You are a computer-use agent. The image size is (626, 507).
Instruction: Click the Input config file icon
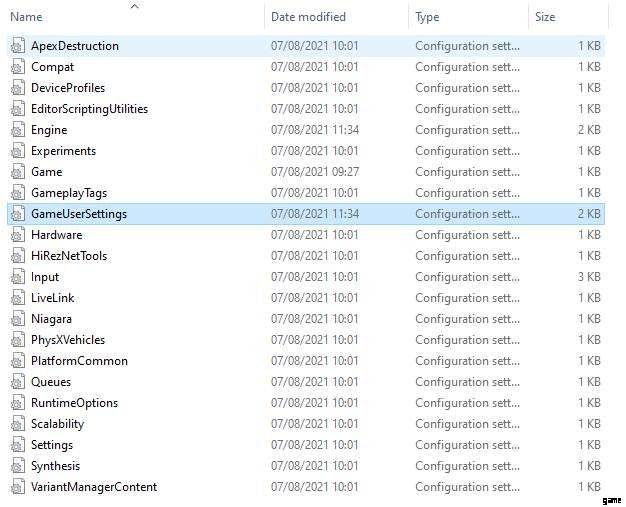click(16, 277)
